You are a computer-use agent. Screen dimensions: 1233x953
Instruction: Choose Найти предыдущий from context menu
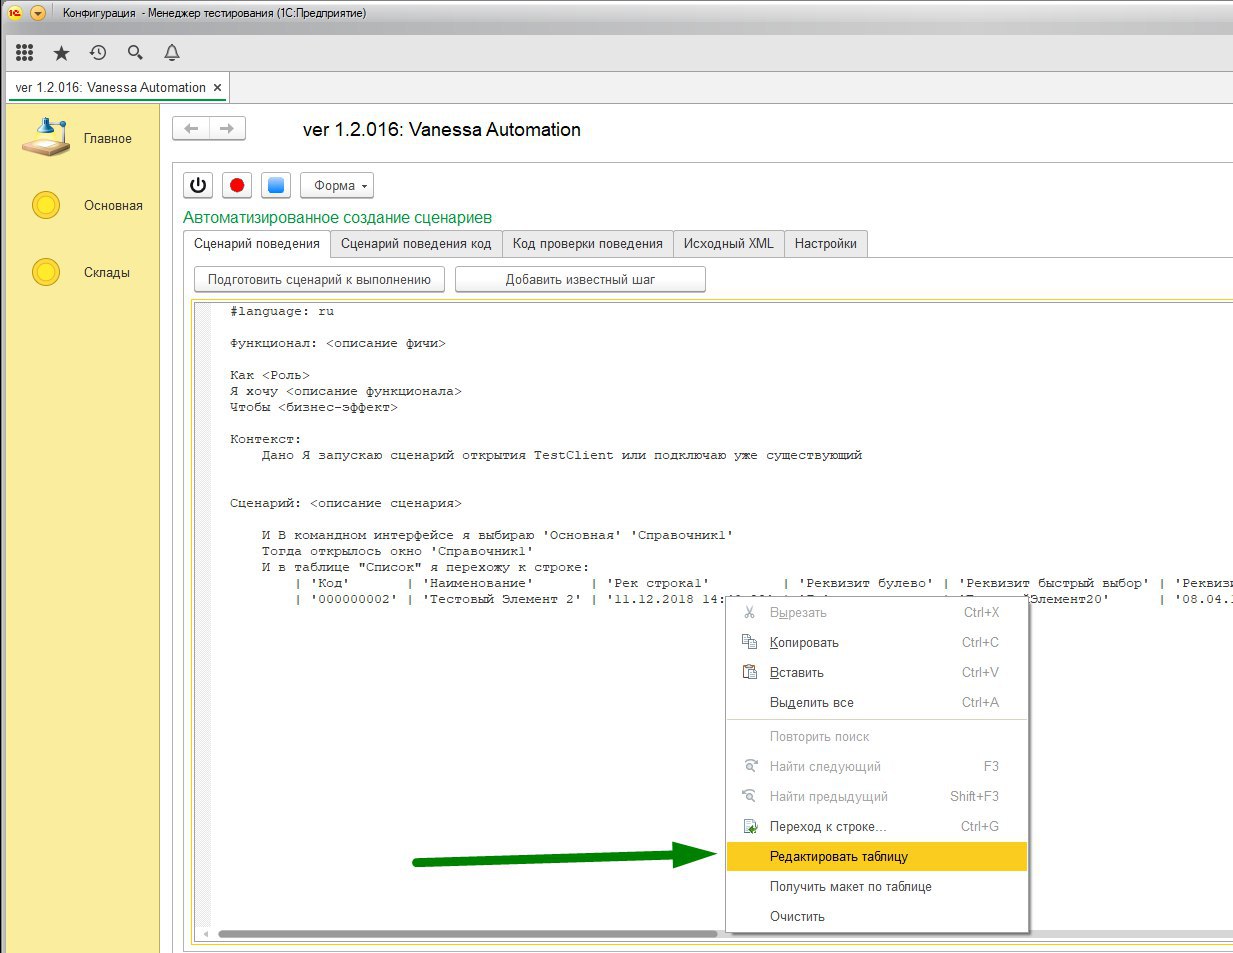[x=877, y=797]
